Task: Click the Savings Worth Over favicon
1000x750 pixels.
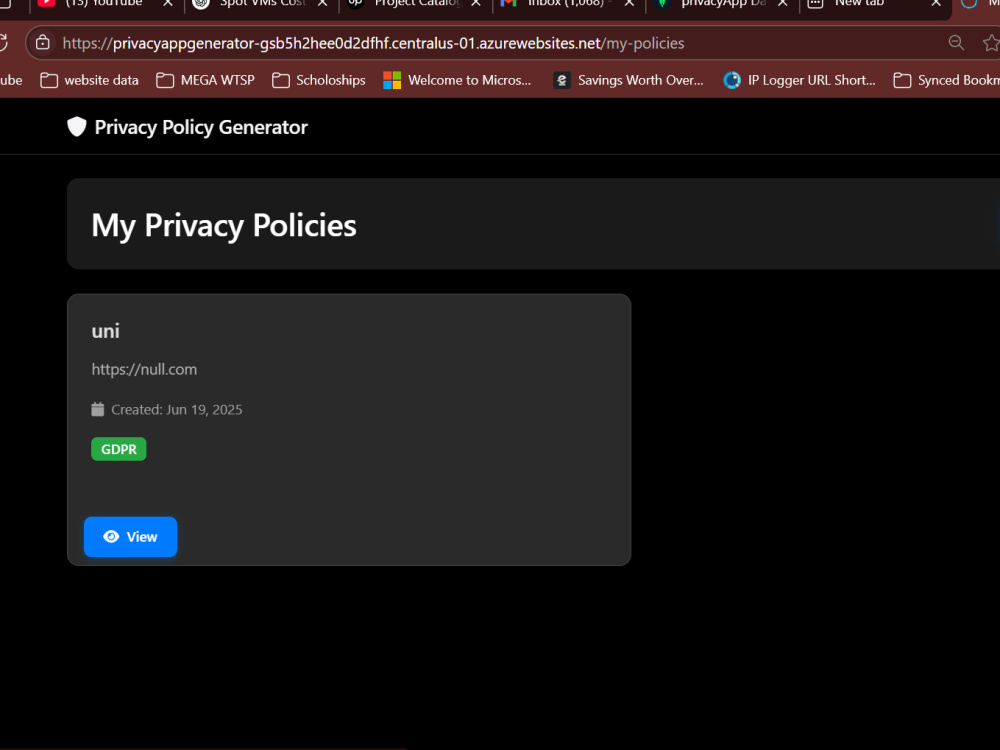Action: coord(562,80)
